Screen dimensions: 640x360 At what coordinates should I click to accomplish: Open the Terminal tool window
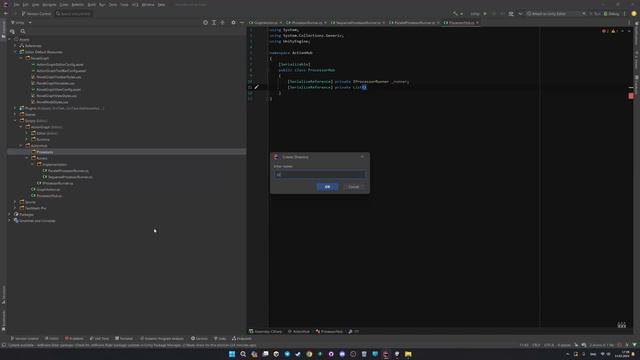(124, 338)
